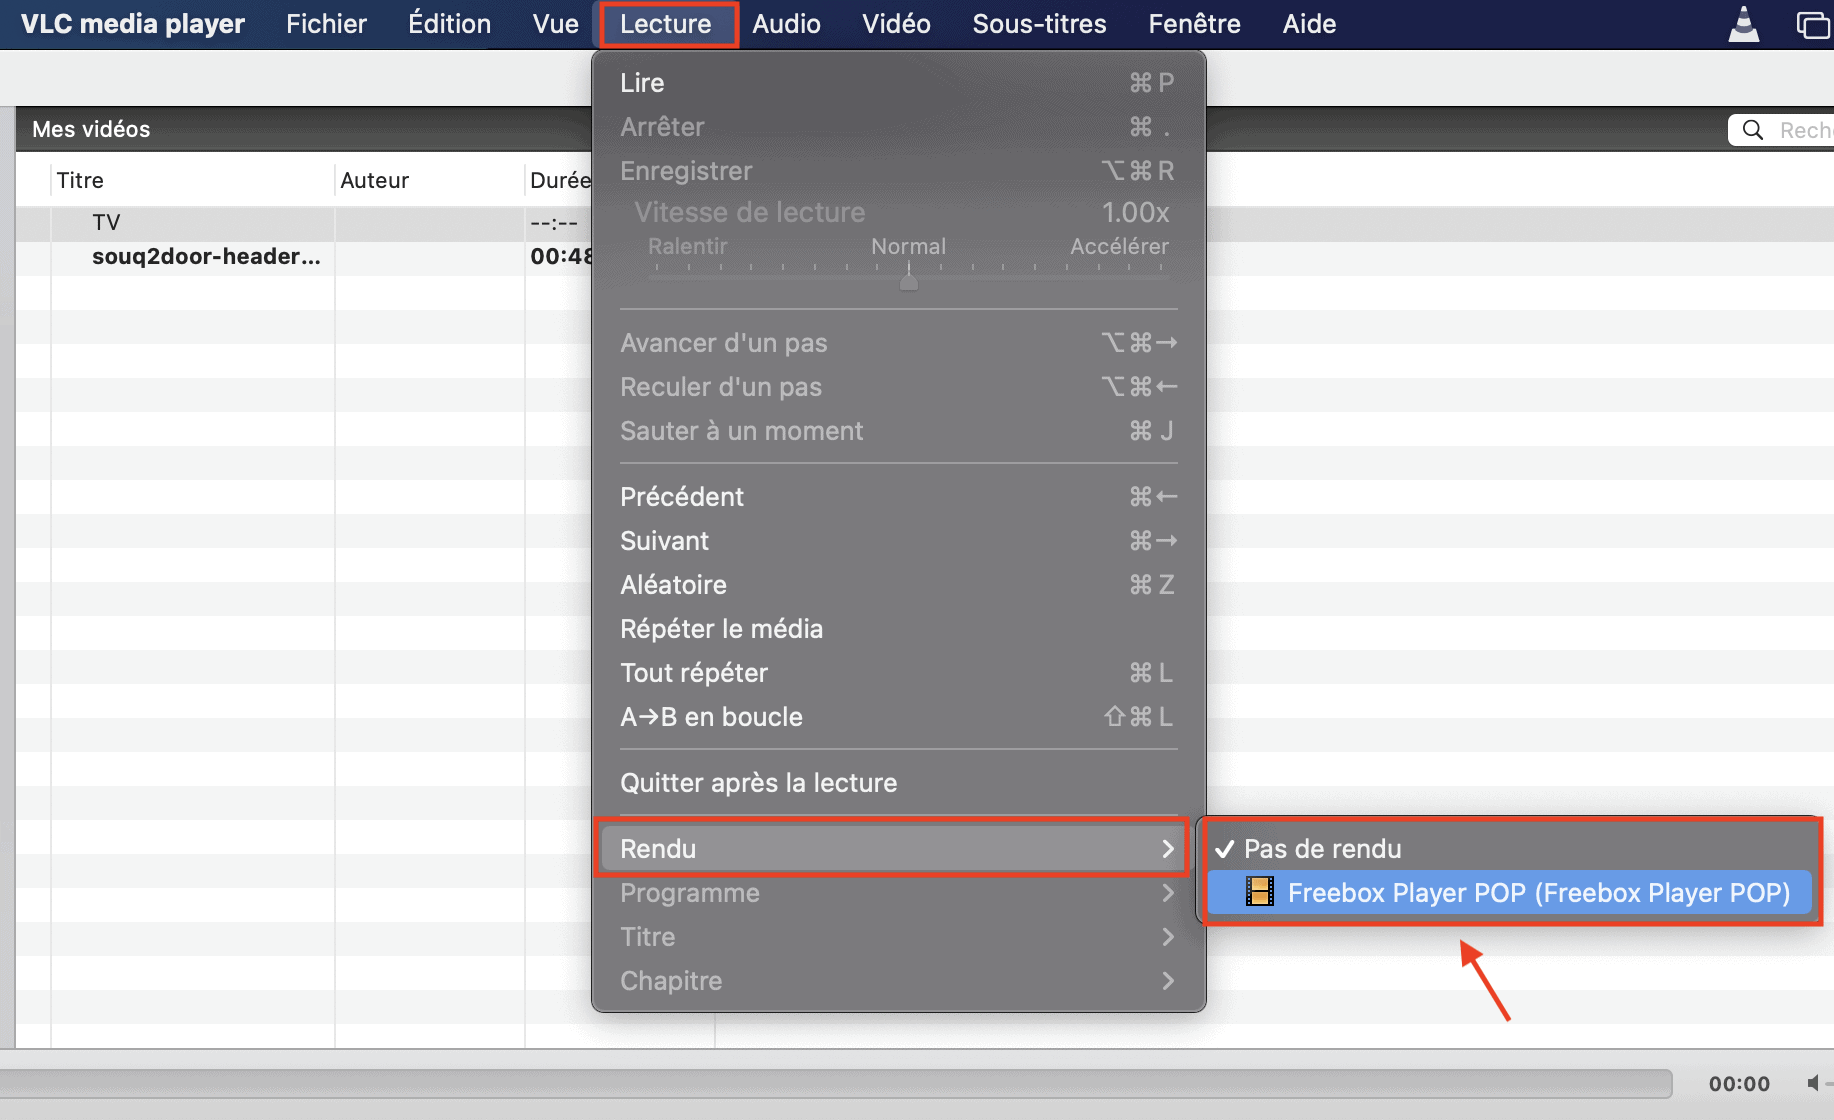Open the Audio menu
The image size is (1834, 1120).
click(x=786, y=24)
